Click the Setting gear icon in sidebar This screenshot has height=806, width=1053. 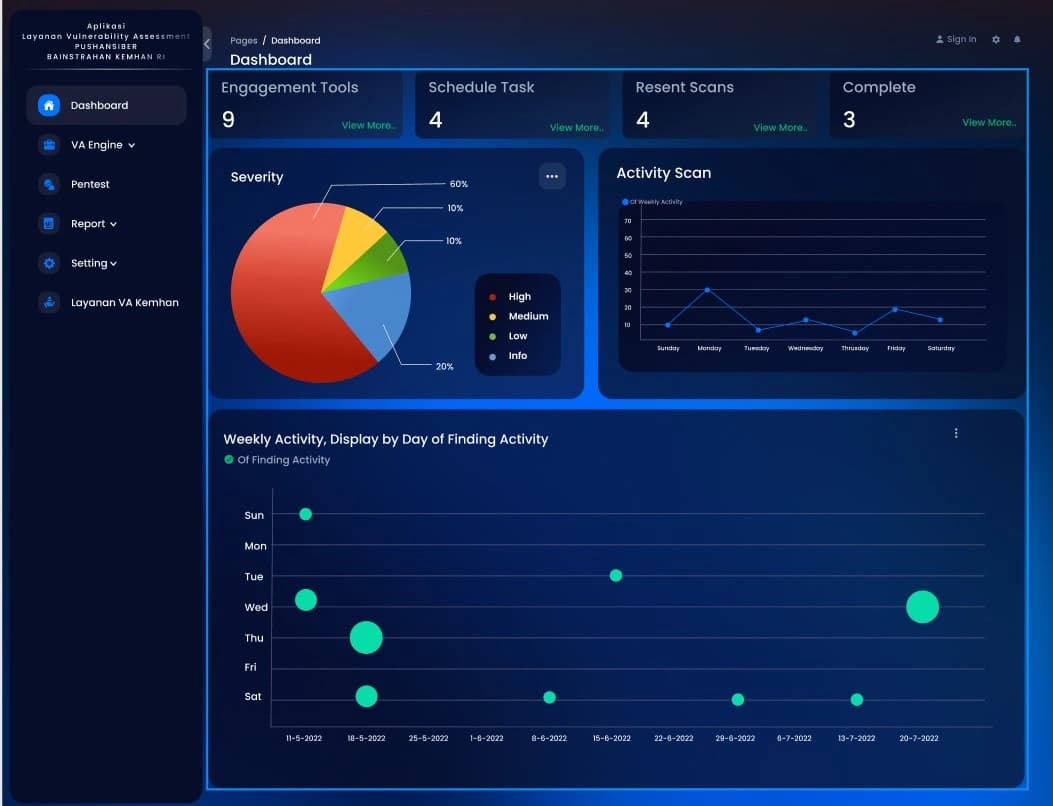pos(49,263)
